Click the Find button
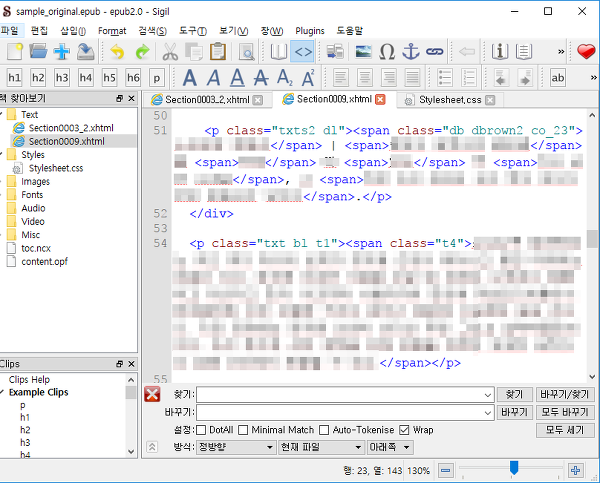Screen dimensions: 600x483 pos(515,395)
